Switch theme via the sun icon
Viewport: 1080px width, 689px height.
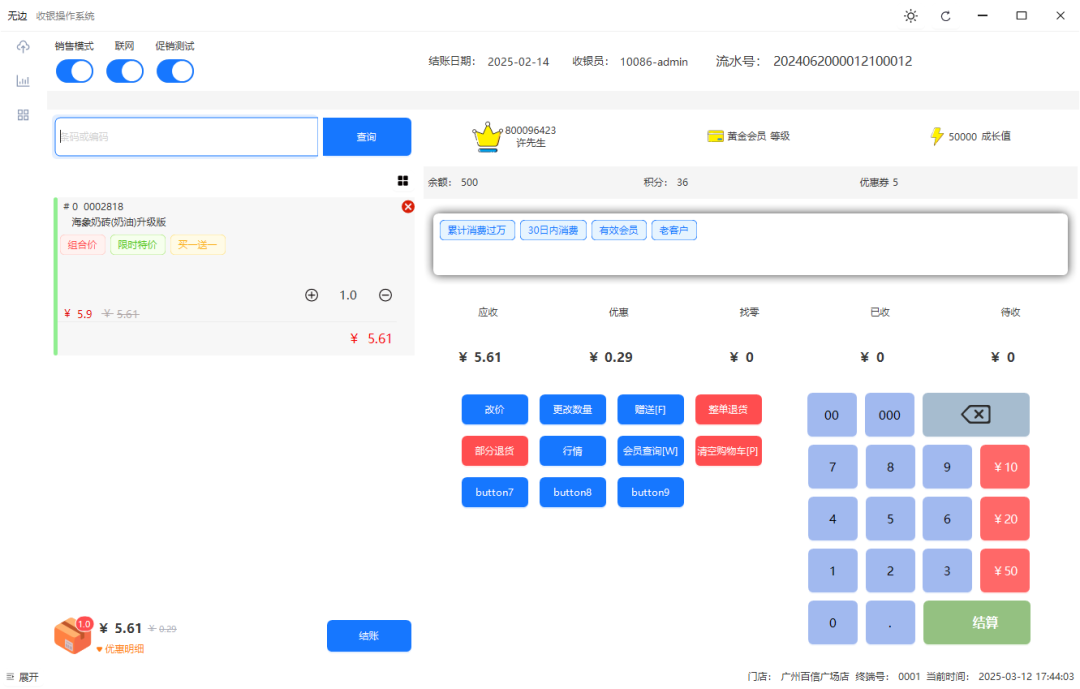click(x=909, y=16)
